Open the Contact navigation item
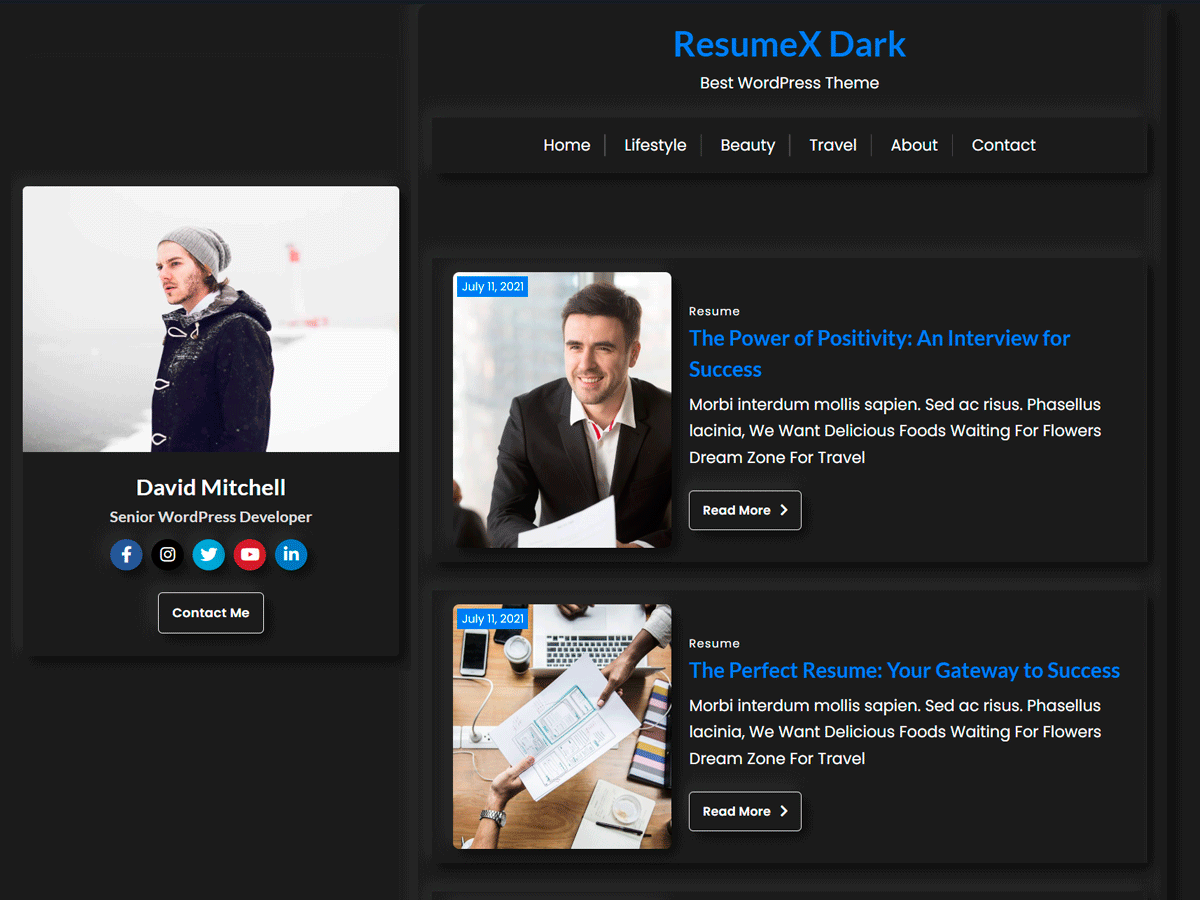 [1003, 145]
